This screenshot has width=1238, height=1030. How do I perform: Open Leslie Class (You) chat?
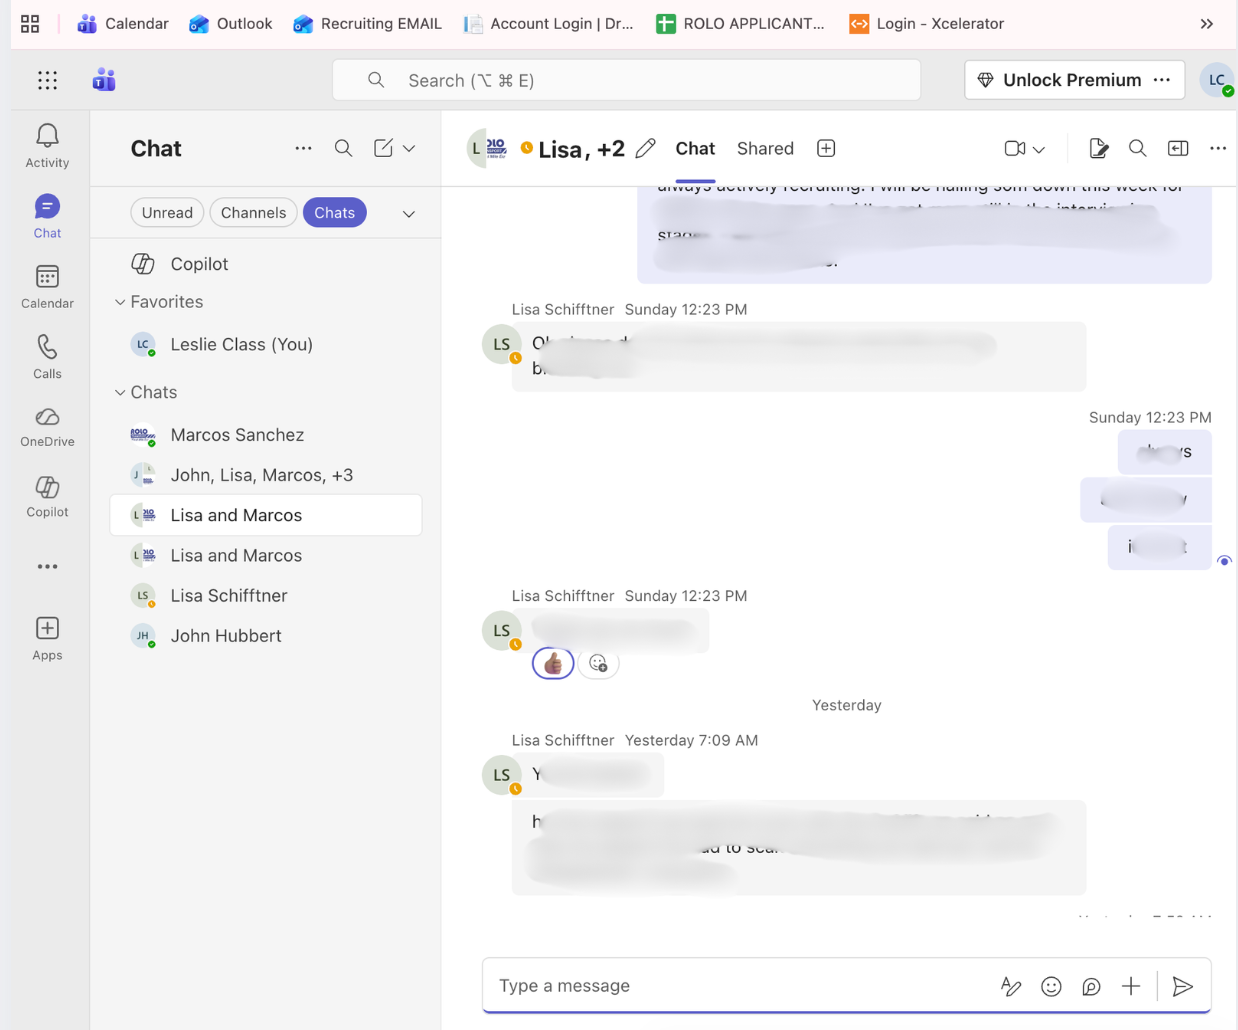coord(266,344)
